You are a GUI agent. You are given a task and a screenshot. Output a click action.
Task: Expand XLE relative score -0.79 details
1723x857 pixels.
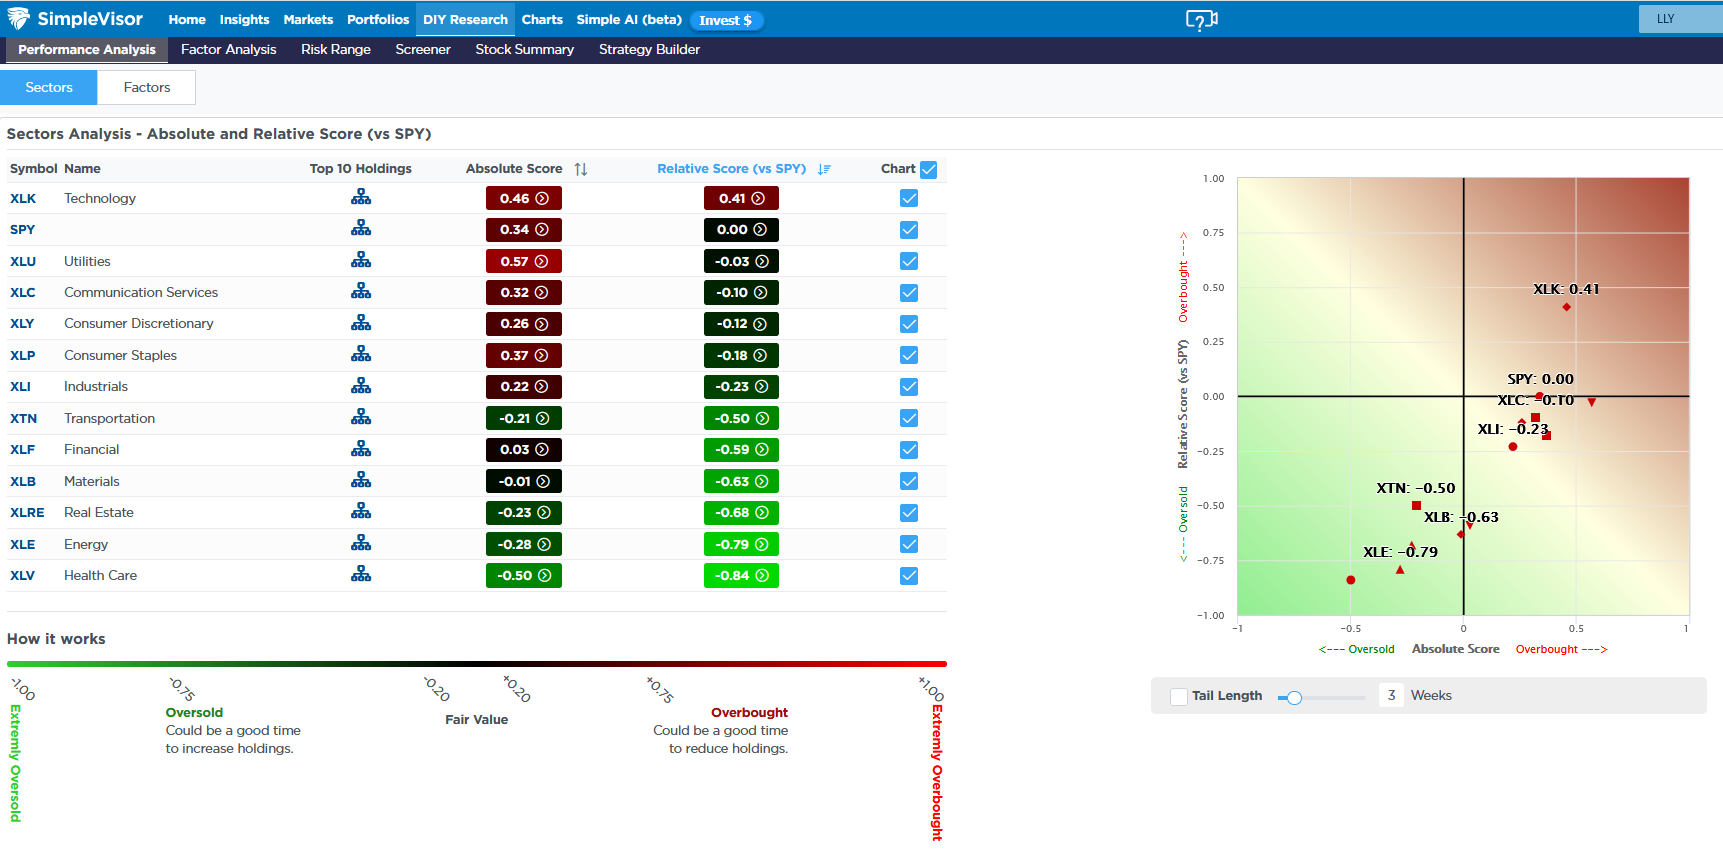[741, 544]
